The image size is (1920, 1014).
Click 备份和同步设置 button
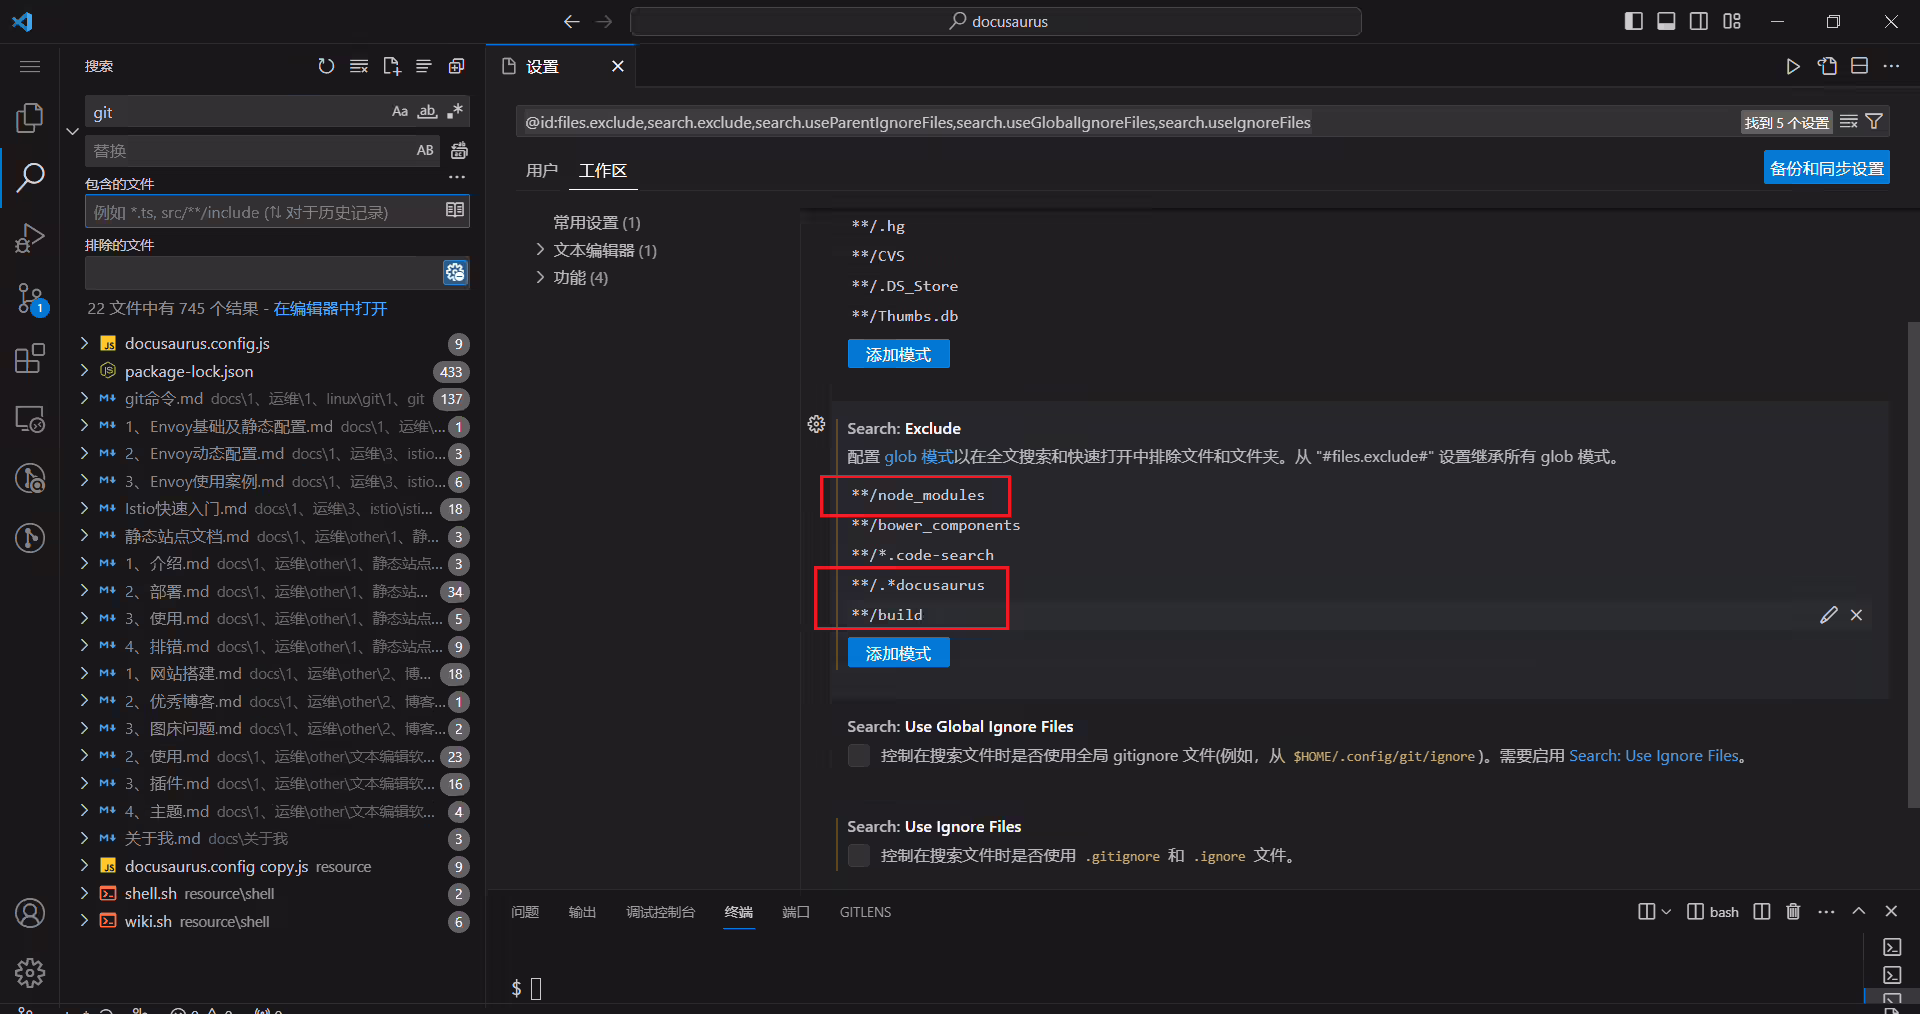click(1826, 168)
